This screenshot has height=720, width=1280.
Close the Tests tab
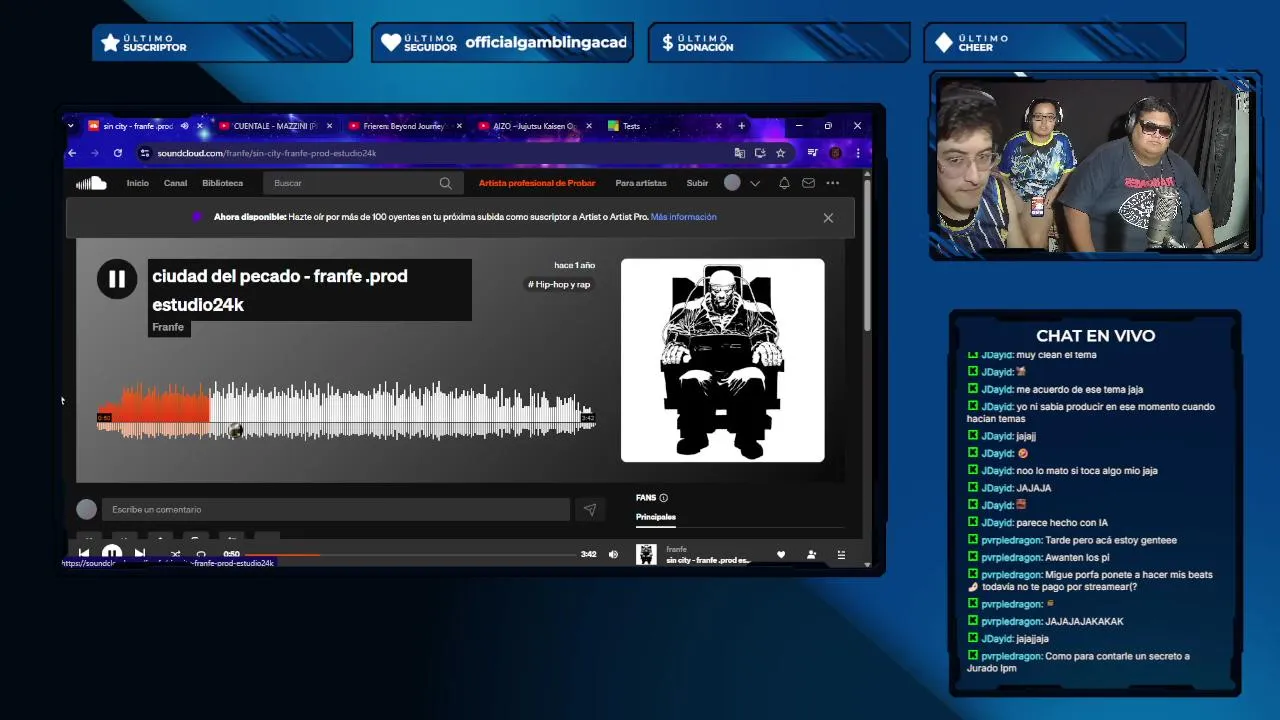pos(718,126)
